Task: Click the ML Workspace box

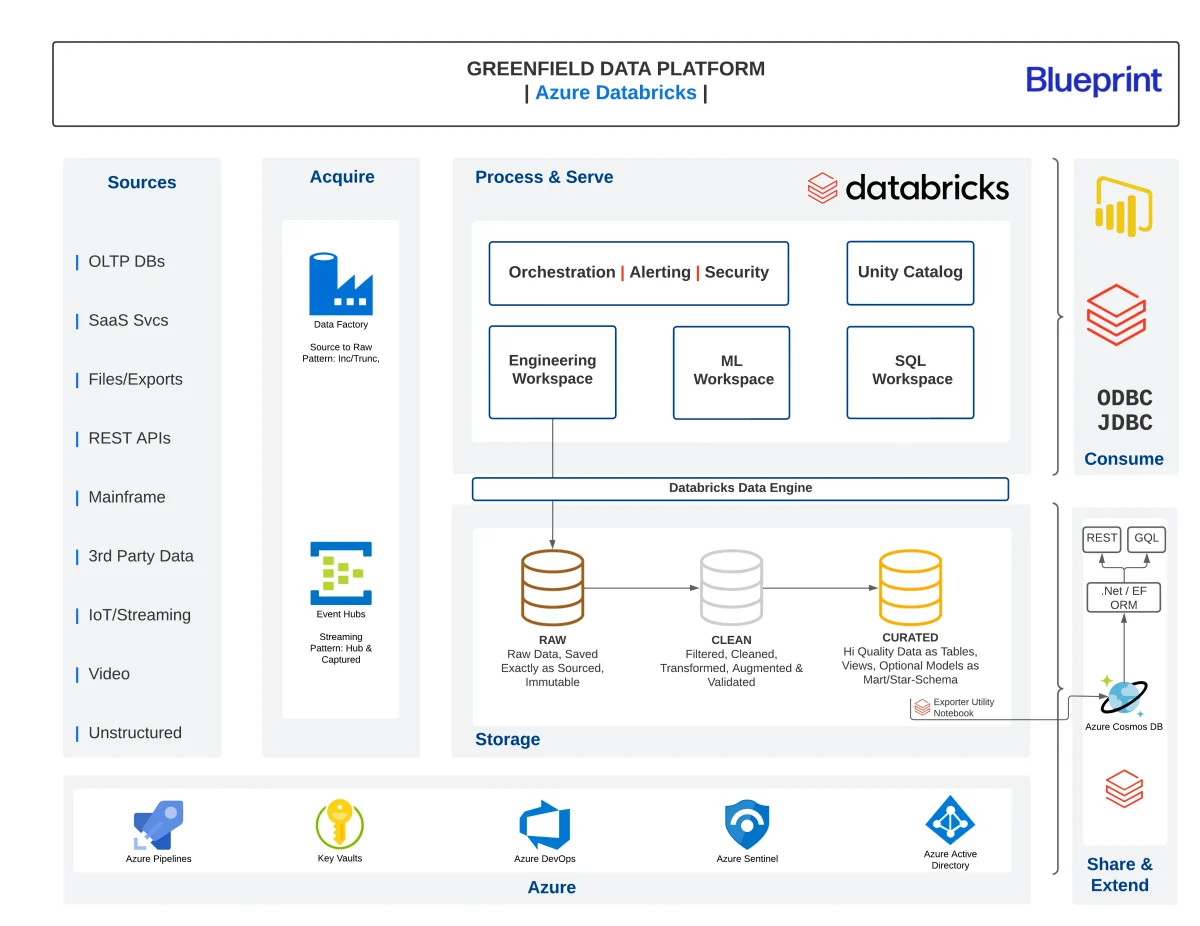Action: [x=732, y=372]
